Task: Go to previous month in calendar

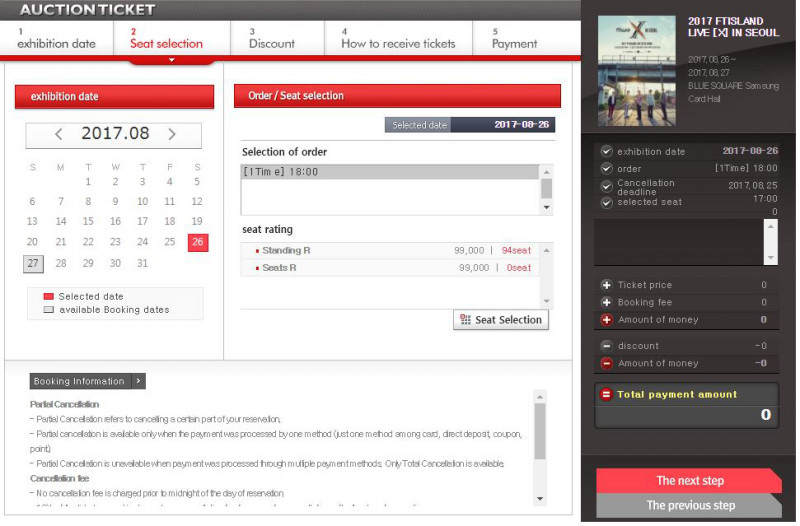Action: coord(59,134)
